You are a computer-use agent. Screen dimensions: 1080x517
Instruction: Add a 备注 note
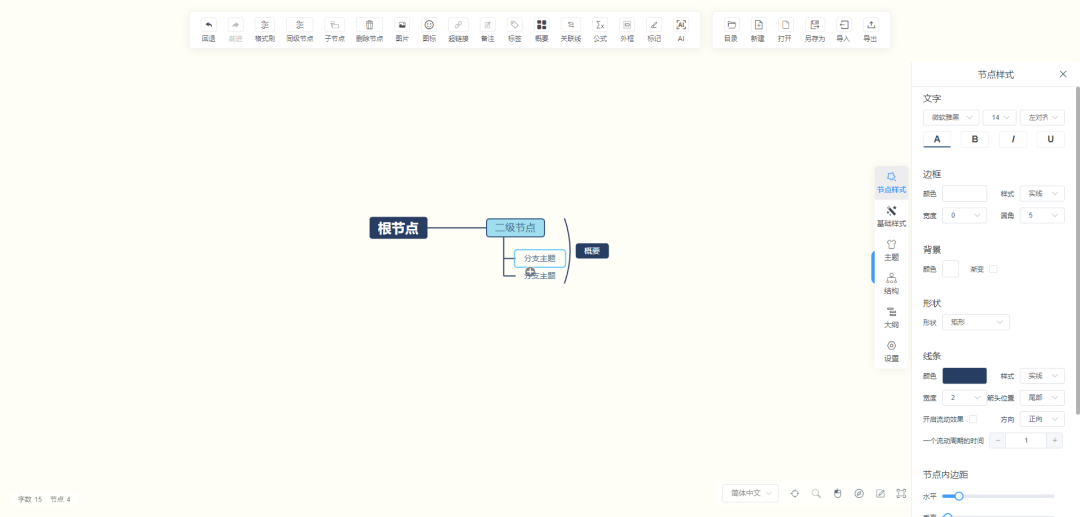click(488, 25)
